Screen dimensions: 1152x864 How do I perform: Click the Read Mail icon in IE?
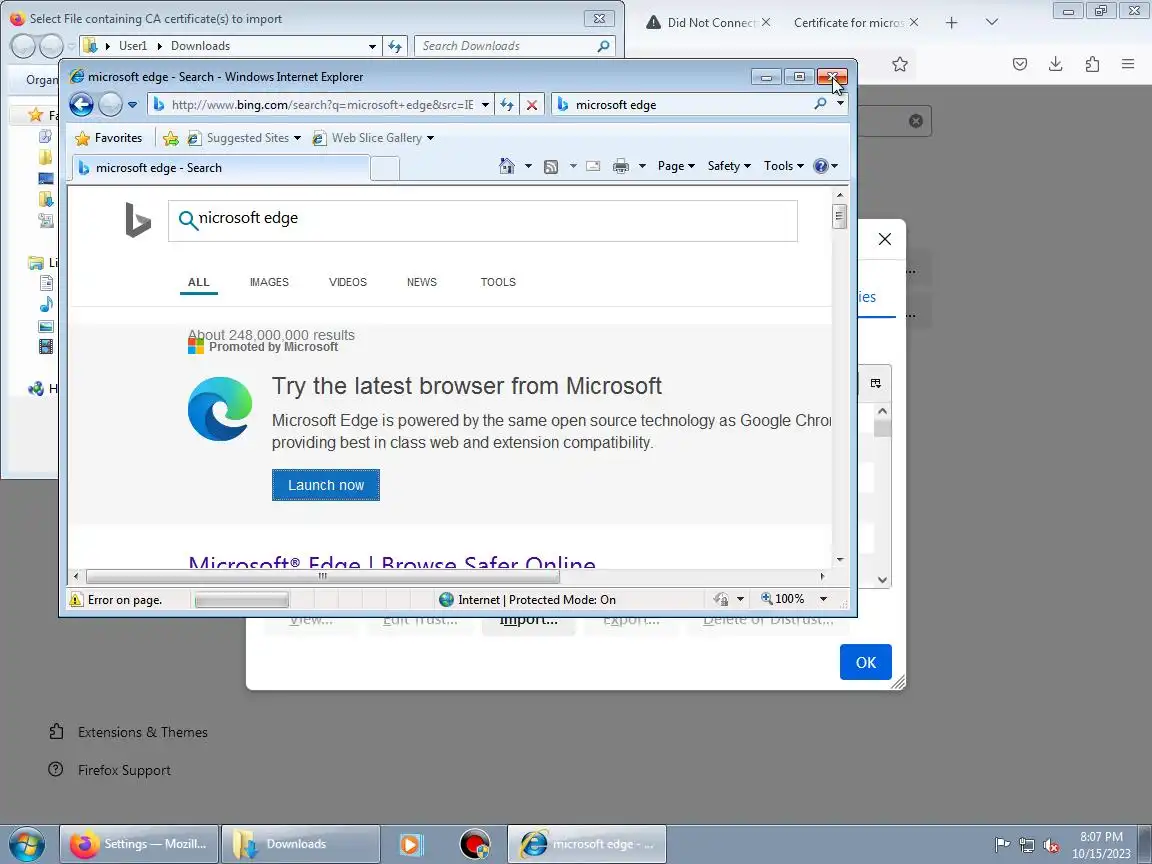tap(593, 166)
